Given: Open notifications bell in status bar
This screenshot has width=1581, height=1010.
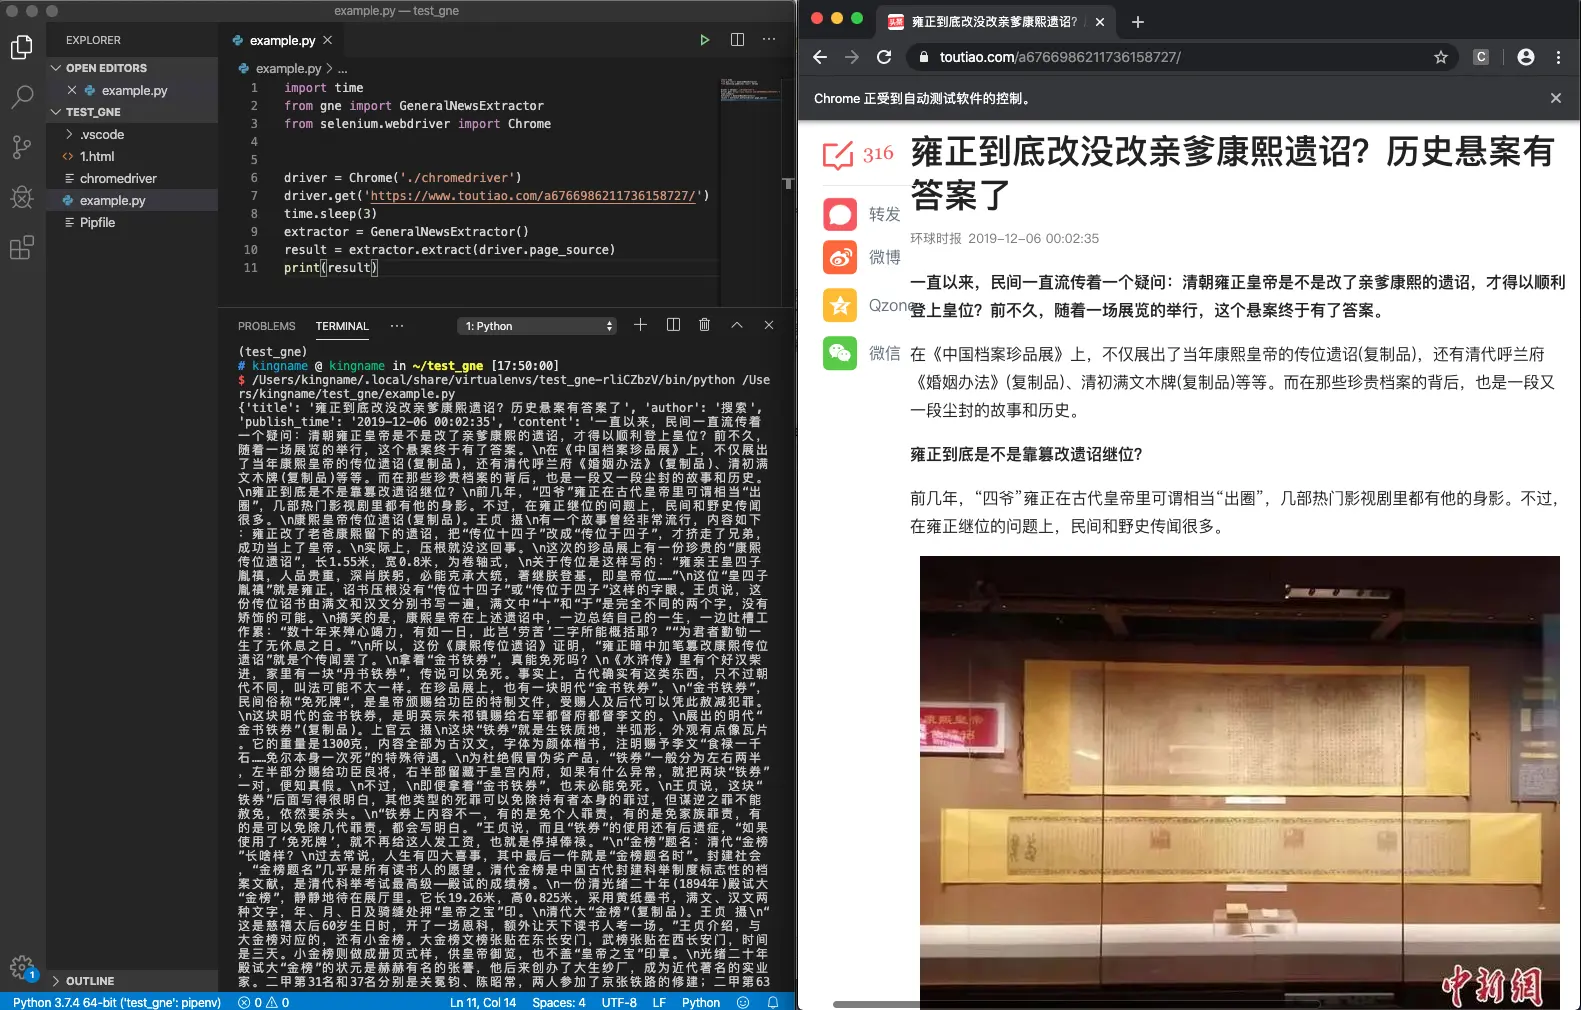Looking at the screenshot, I should click(773, 1002).
